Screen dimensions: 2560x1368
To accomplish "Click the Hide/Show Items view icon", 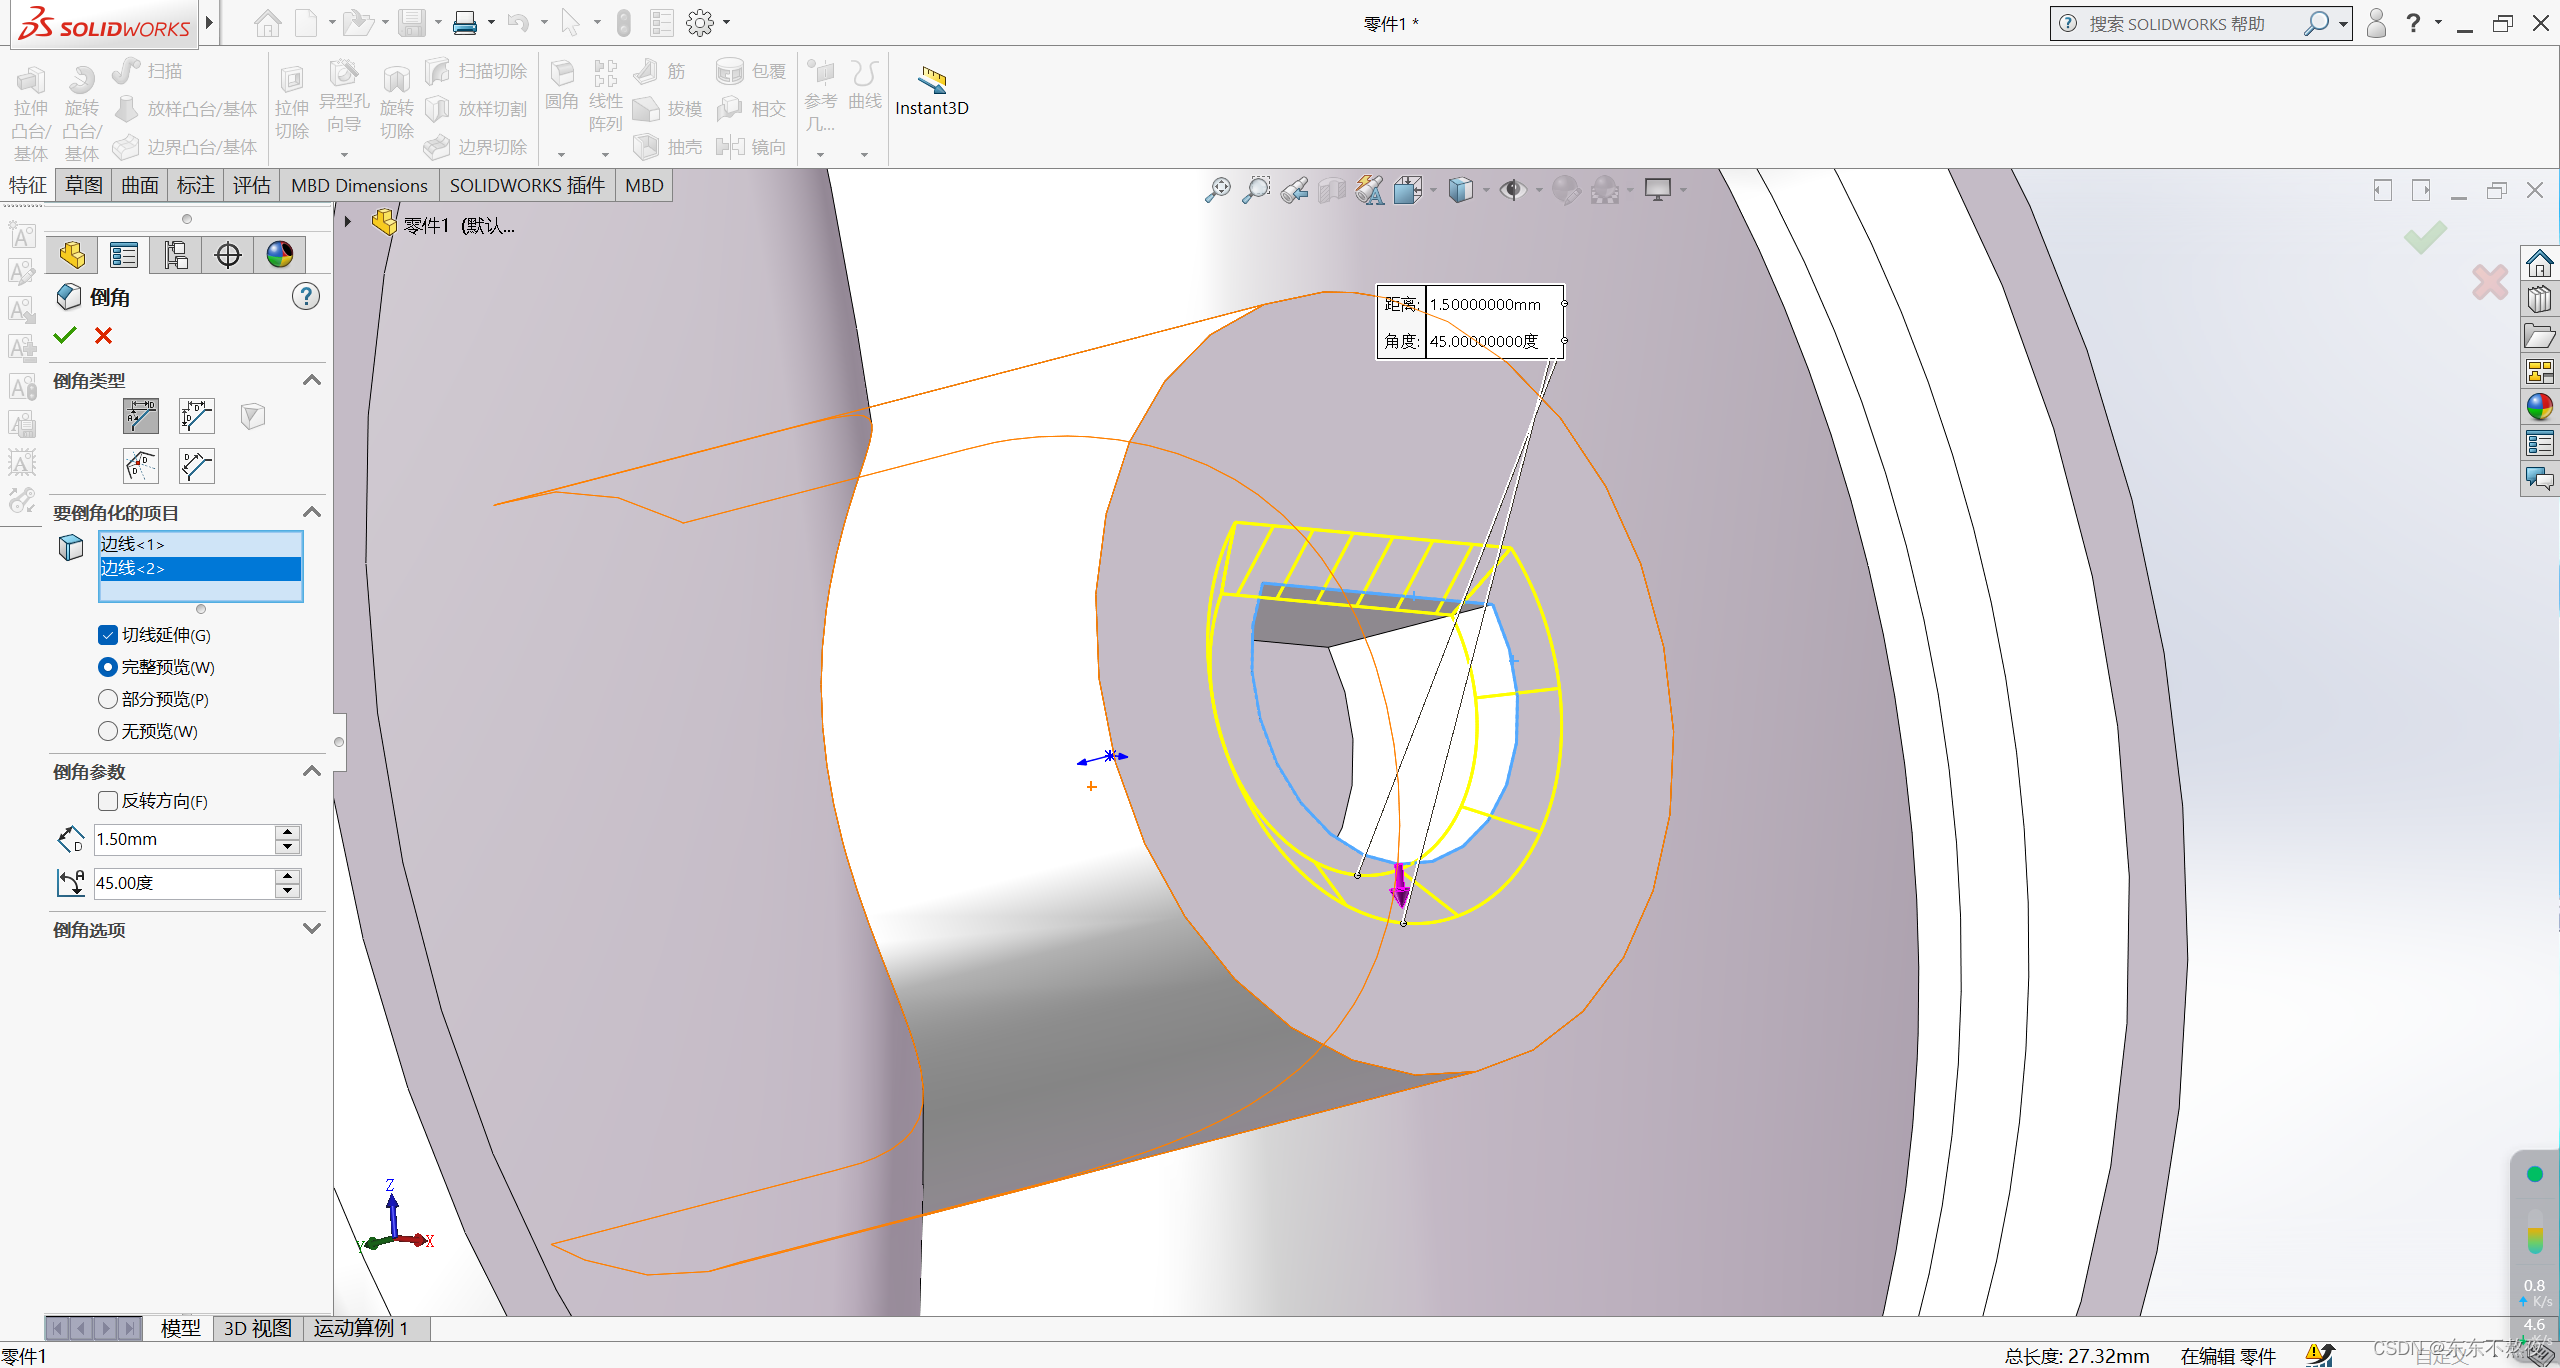I will [1513, 190].
